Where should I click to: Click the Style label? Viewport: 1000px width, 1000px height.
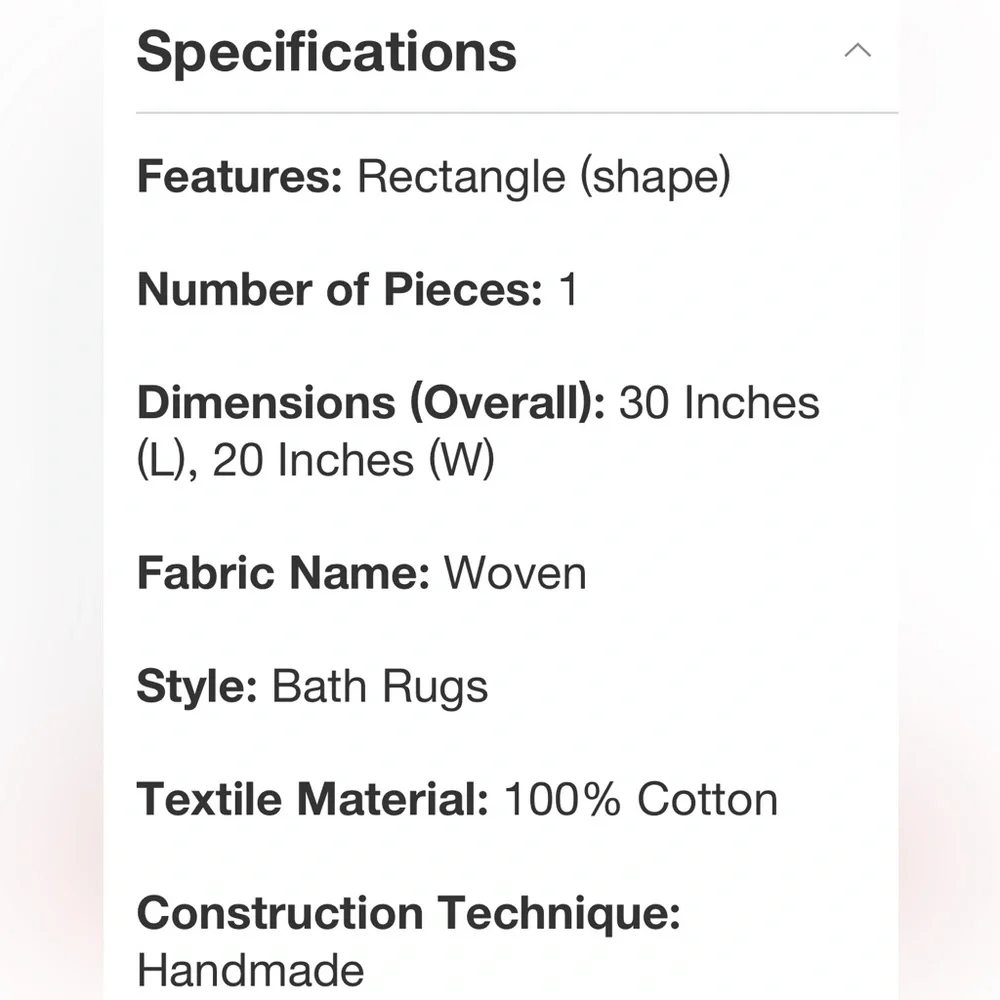(x=197, y=687)
